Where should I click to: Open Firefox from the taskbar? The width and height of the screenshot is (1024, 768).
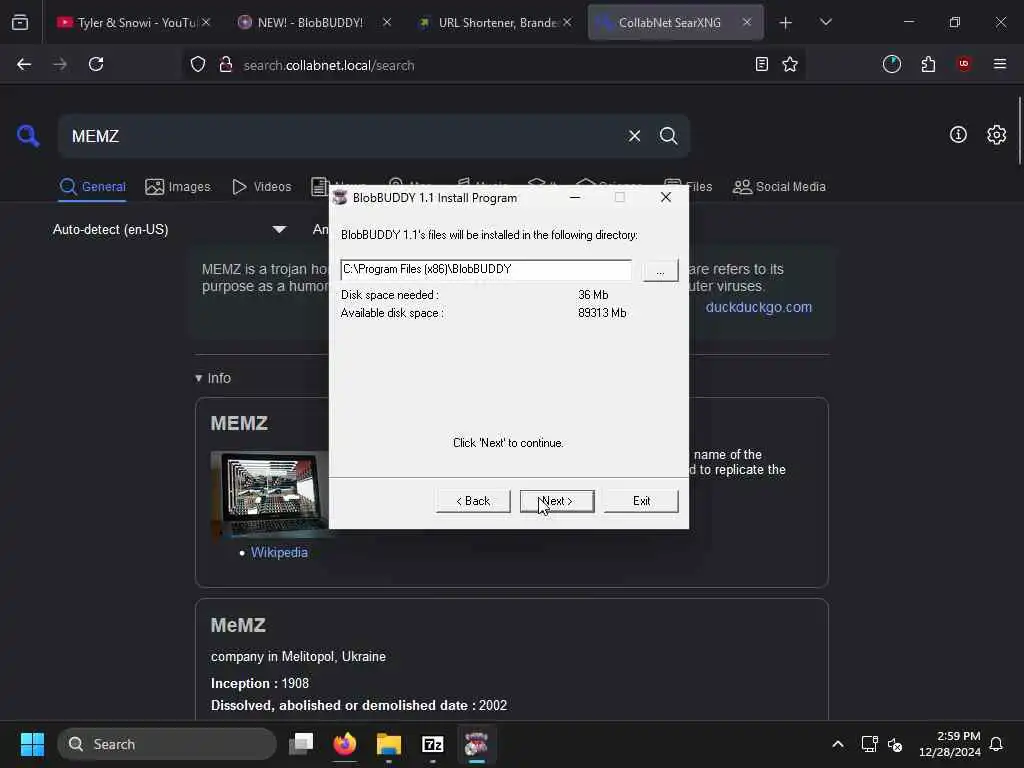[345, 744]
